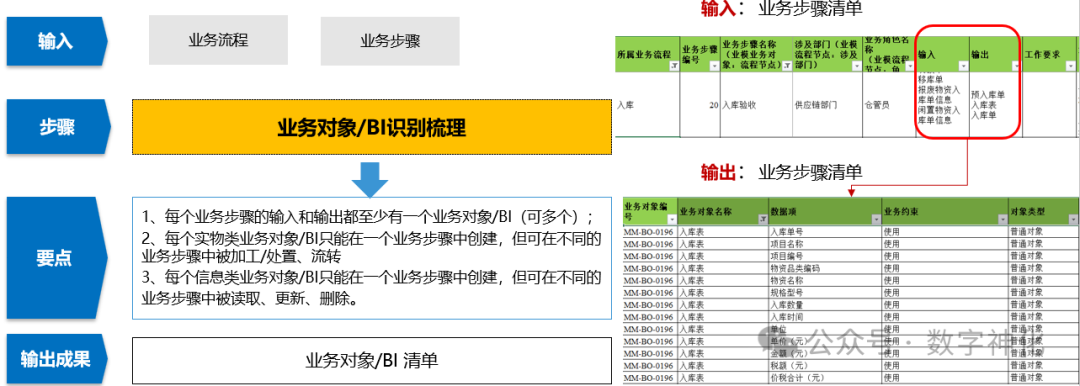The height and width of the screenshot is (386, 1080).
Task: Click MM-BO-0196 in the 入库单号 row
Action: point(649,231)
